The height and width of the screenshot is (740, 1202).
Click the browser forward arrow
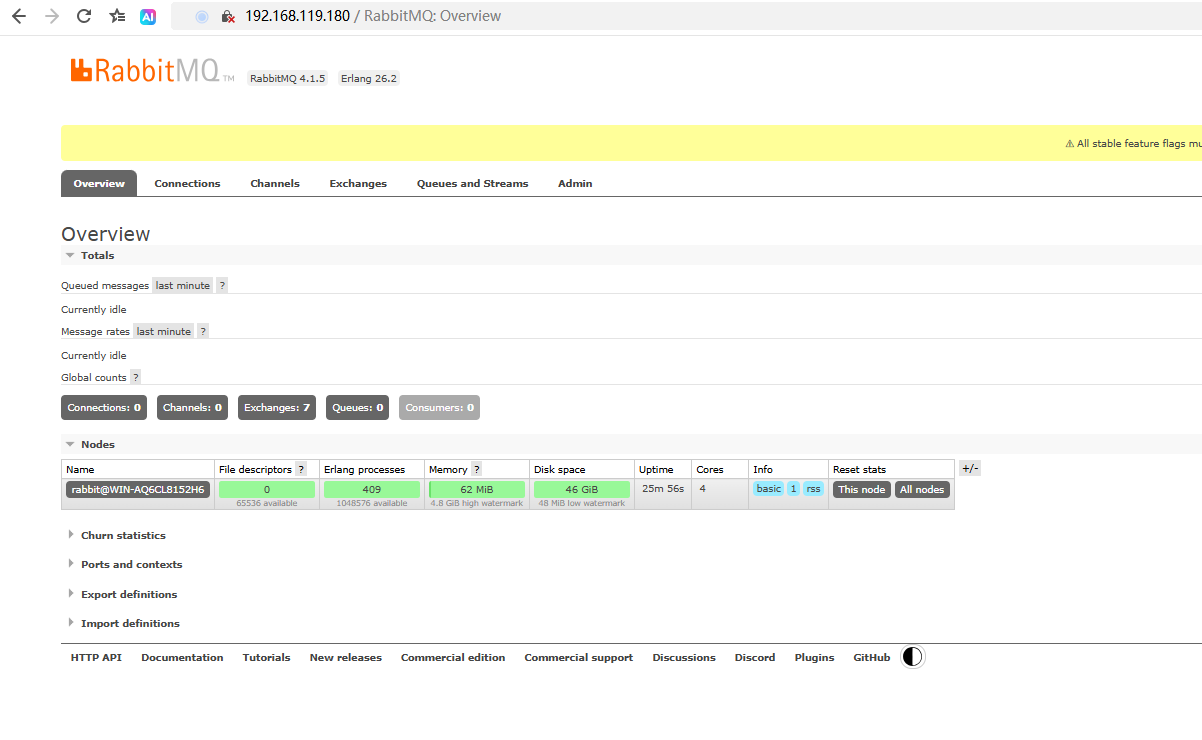(52, 16)
